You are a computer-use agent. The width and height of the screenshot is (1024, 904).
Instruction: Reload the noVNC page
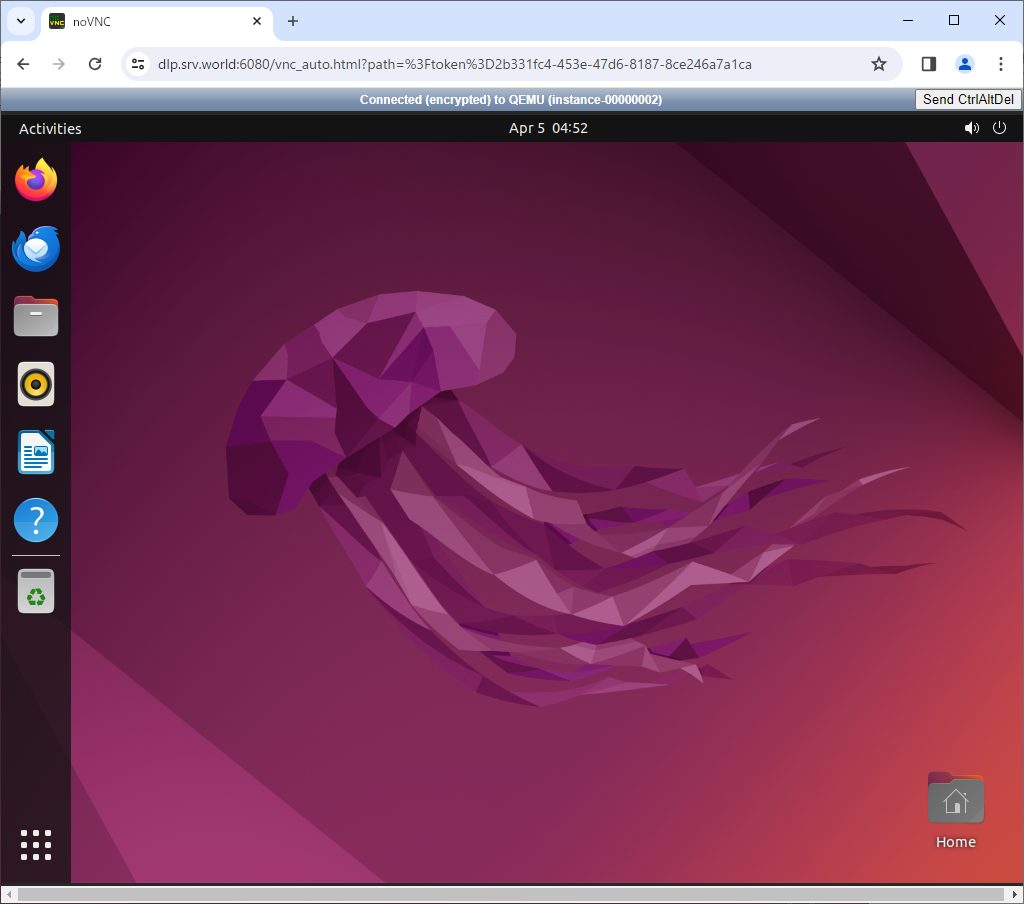[x=95, y=64]
